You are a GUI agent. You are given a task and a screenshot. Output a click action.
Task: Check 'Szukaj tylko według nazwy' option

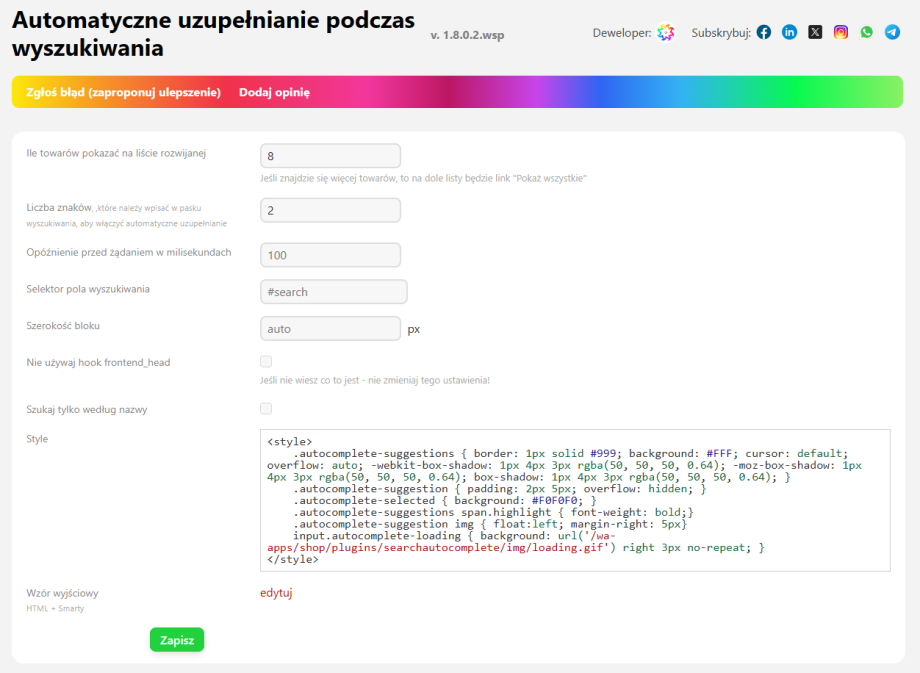click(x=266, y=409)
